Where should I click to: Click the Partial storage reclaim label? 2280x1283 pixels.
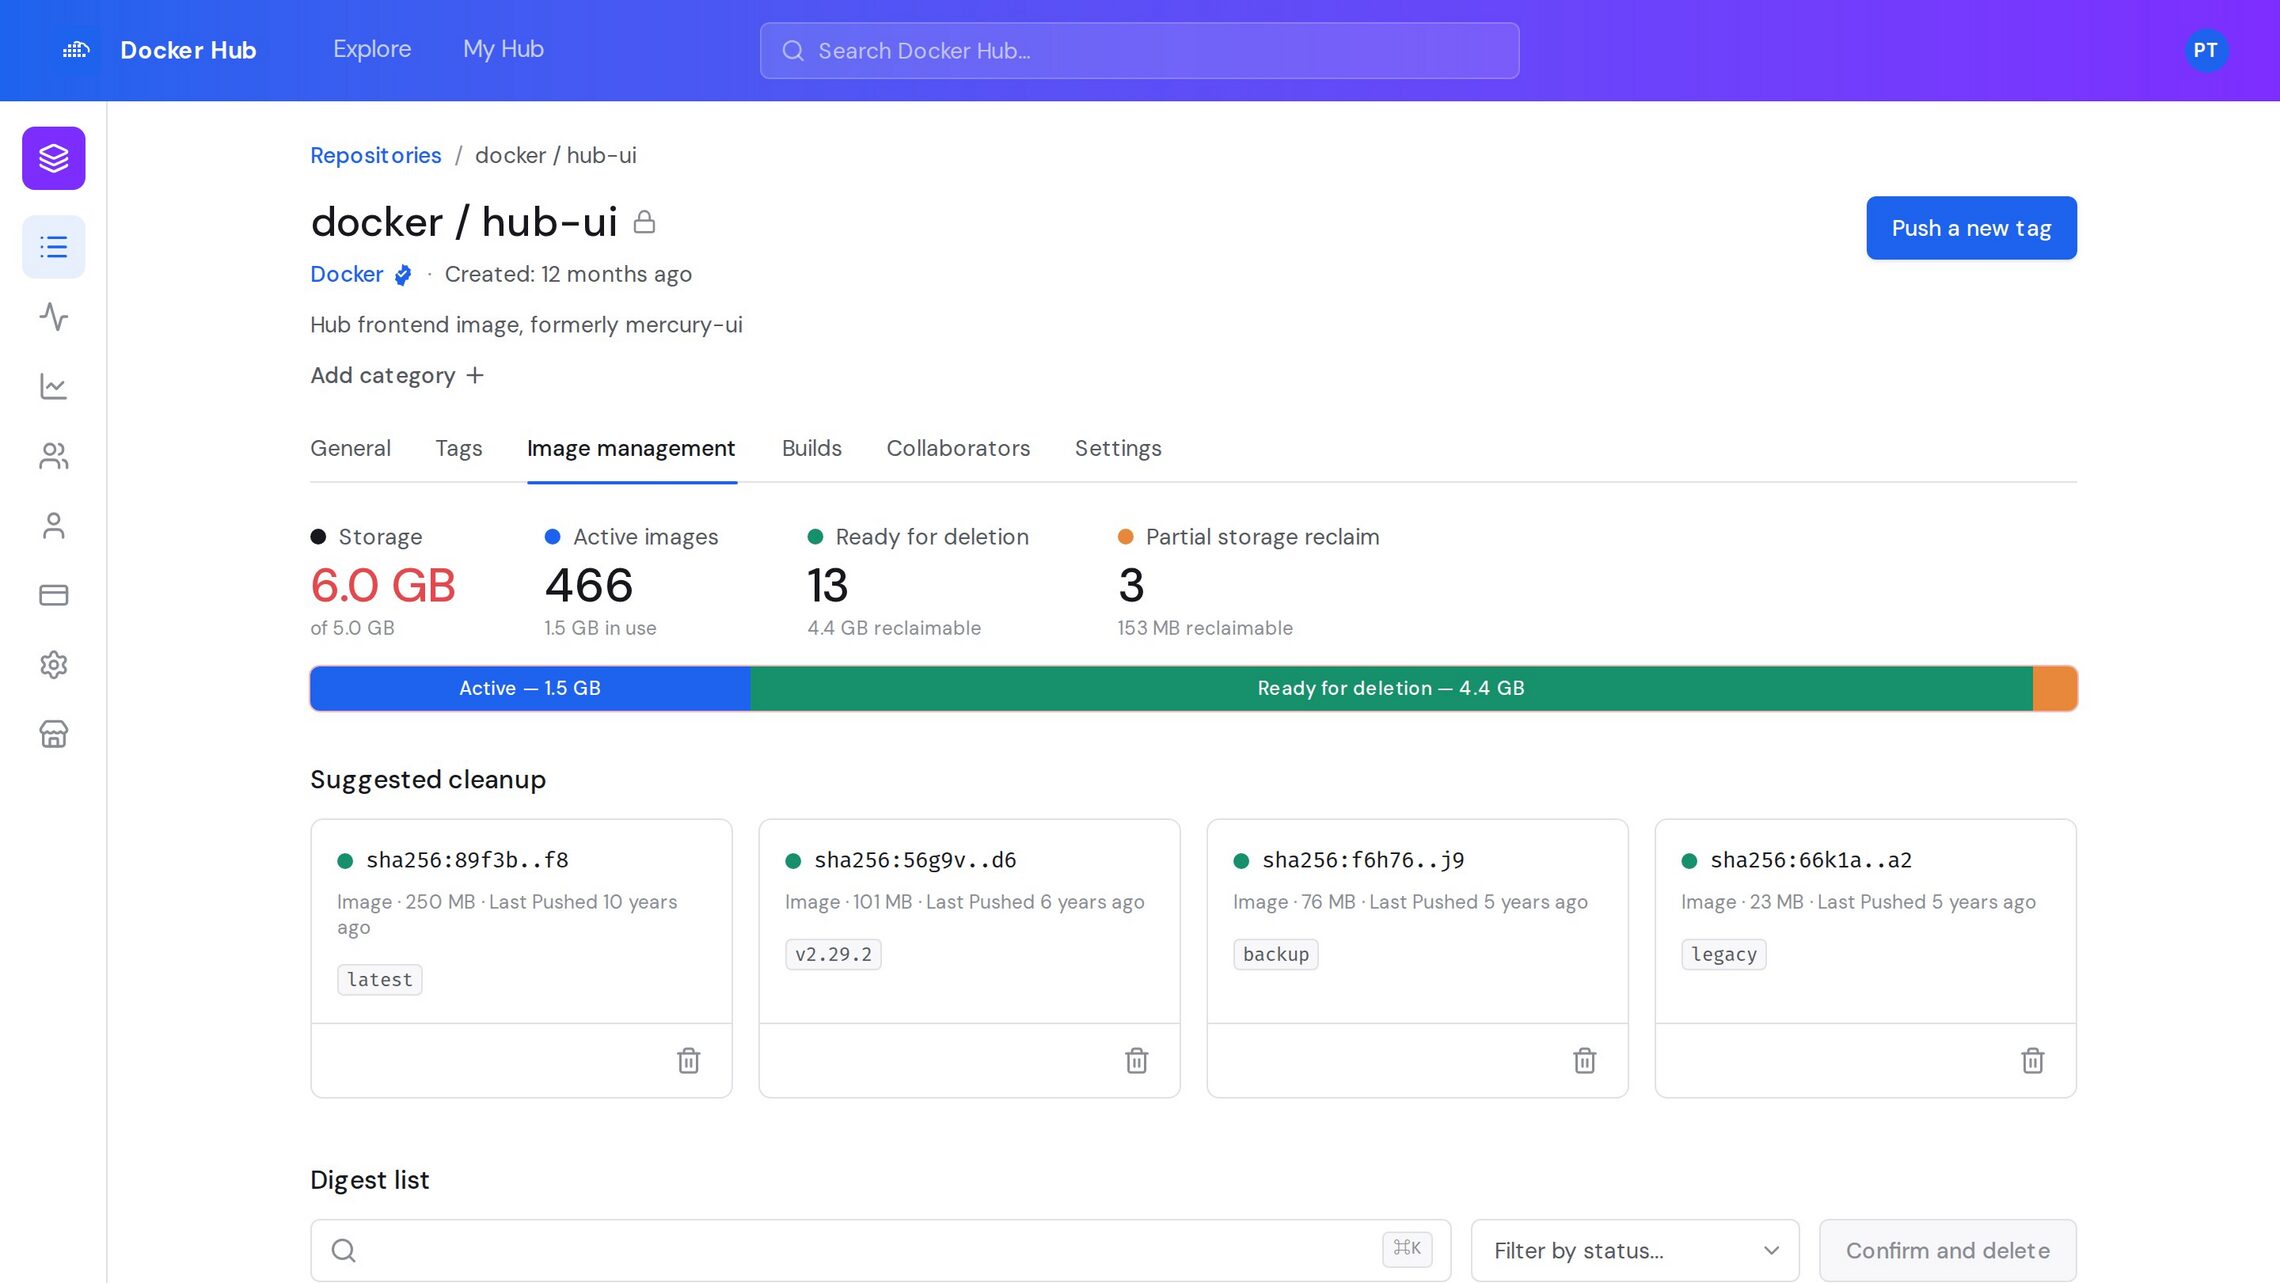pos(1262,537)
